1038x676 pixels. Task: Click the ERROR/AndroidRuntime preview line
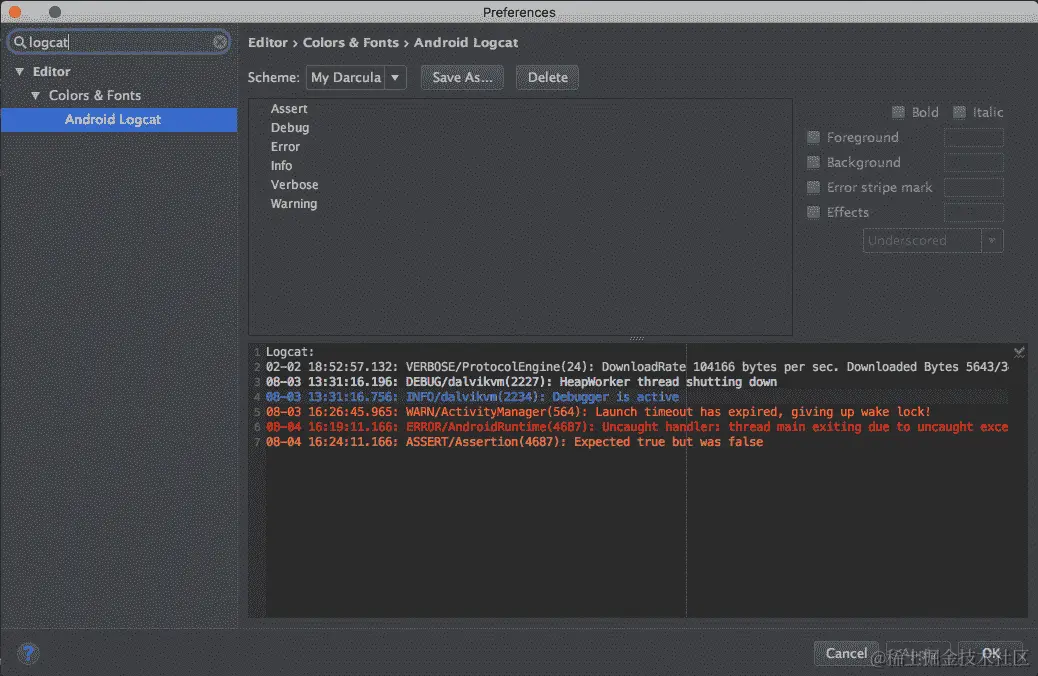click(637, 427)
